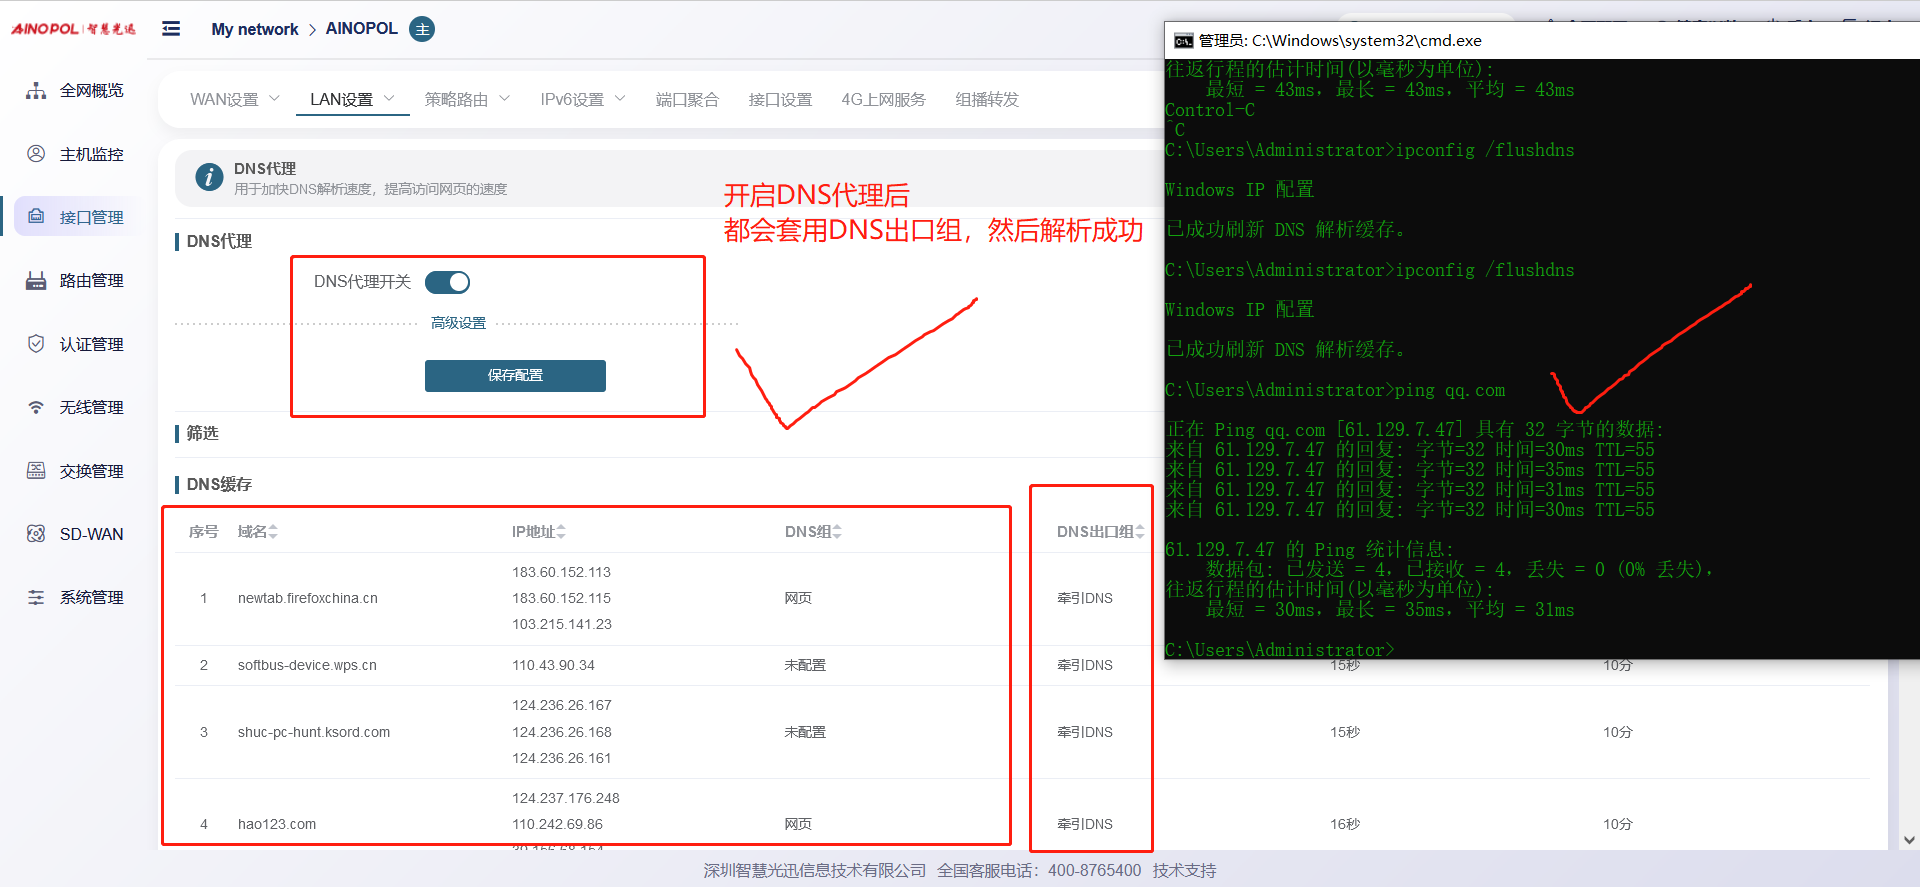Viewport: 1920px width, 887px height.
Task: Expand 高级设置 advanced settings link
Action: [x=458, y=323]
